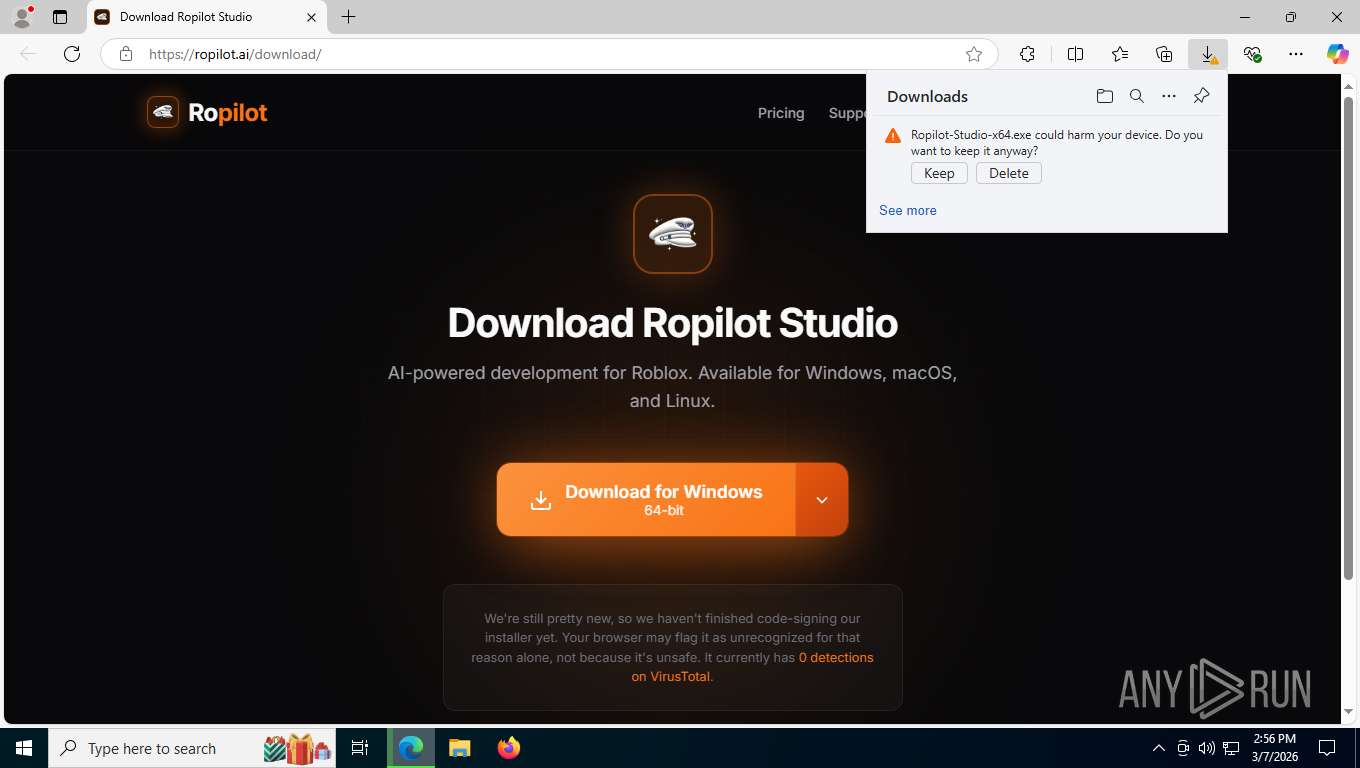Viewport: 1360px width, 768px height.
Task: Open the Extensions puzzle icon
Action: [x=1027, y=54]
